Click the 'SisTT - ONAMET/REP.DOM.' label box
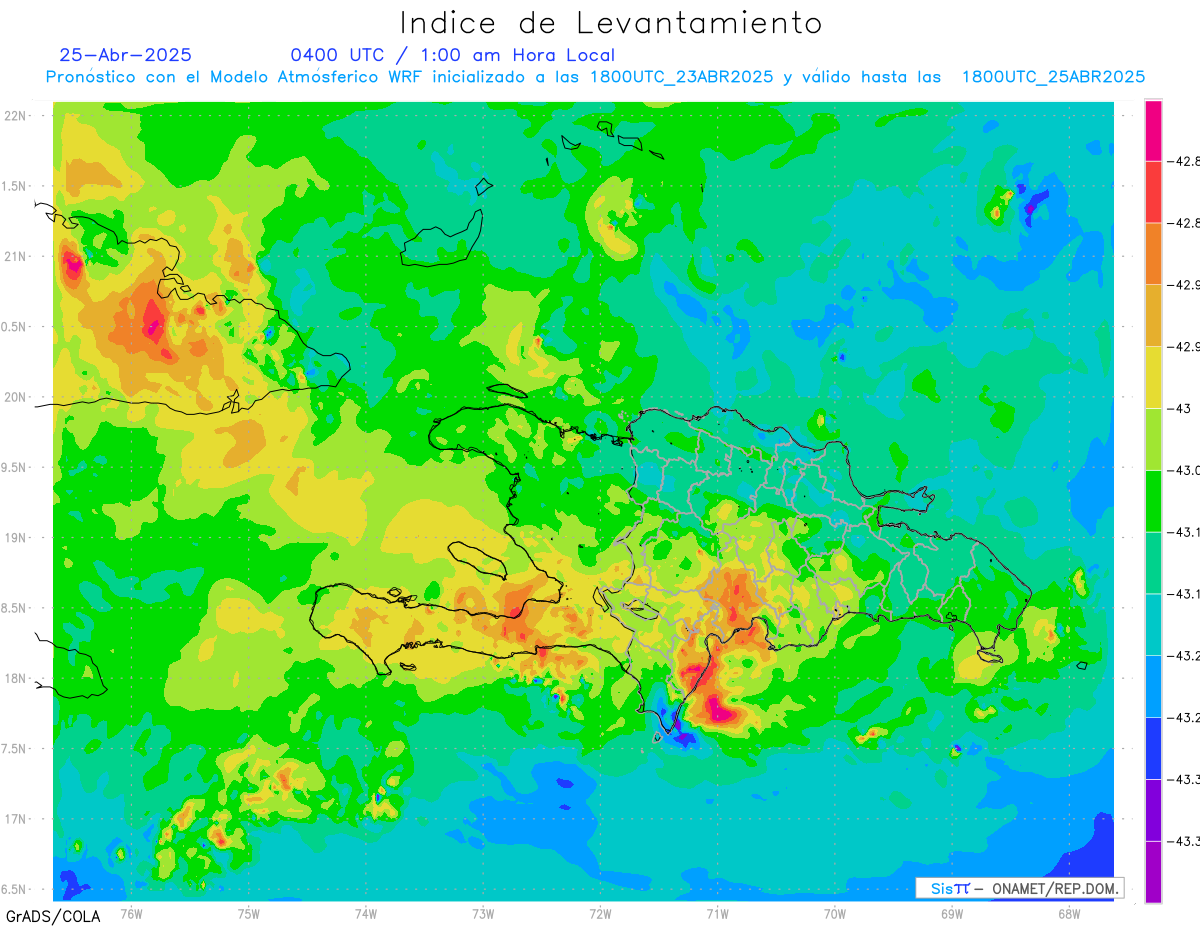Viewport: 1200px width, 927px height. (1020, 888)
